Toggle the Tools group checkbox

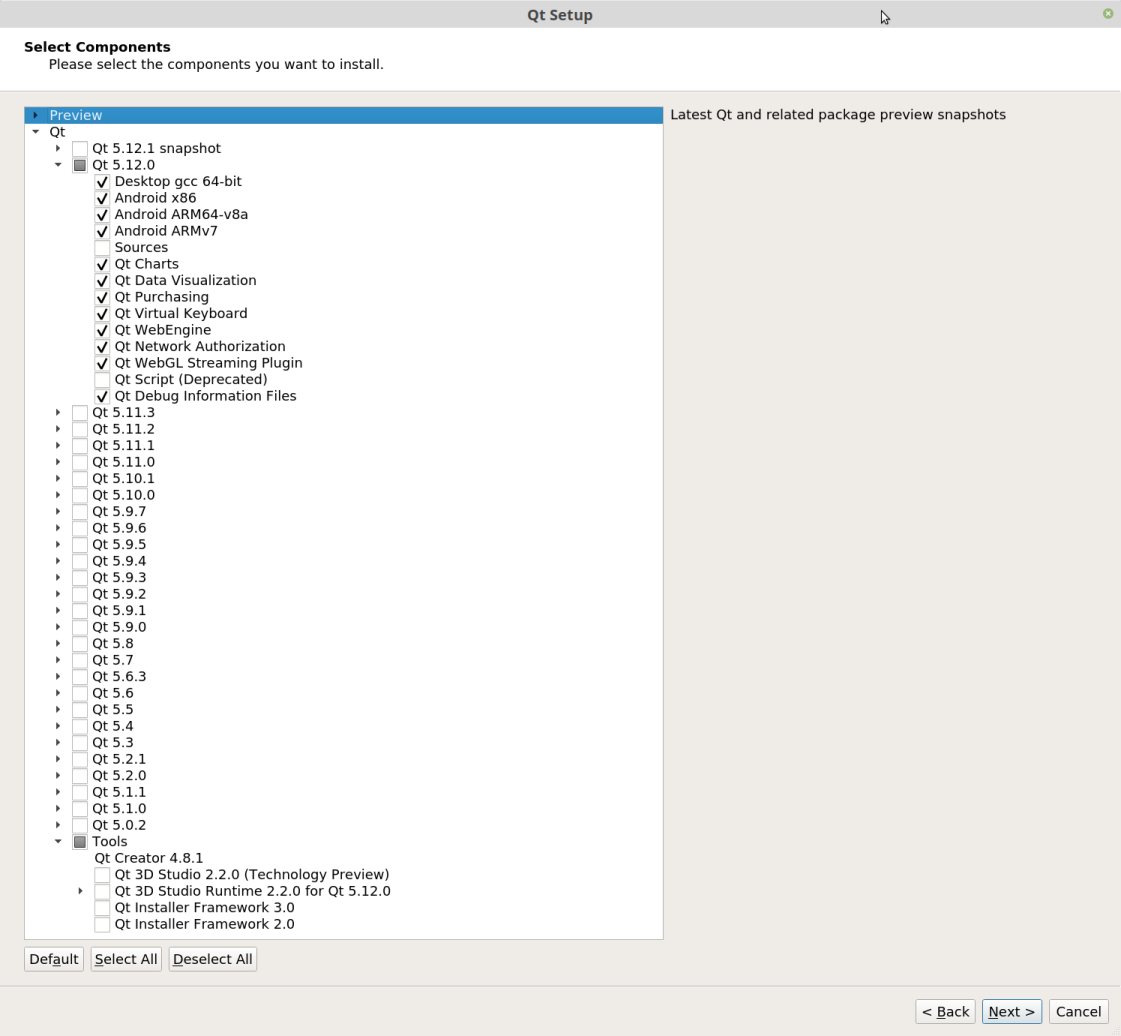tap(80, 842)
